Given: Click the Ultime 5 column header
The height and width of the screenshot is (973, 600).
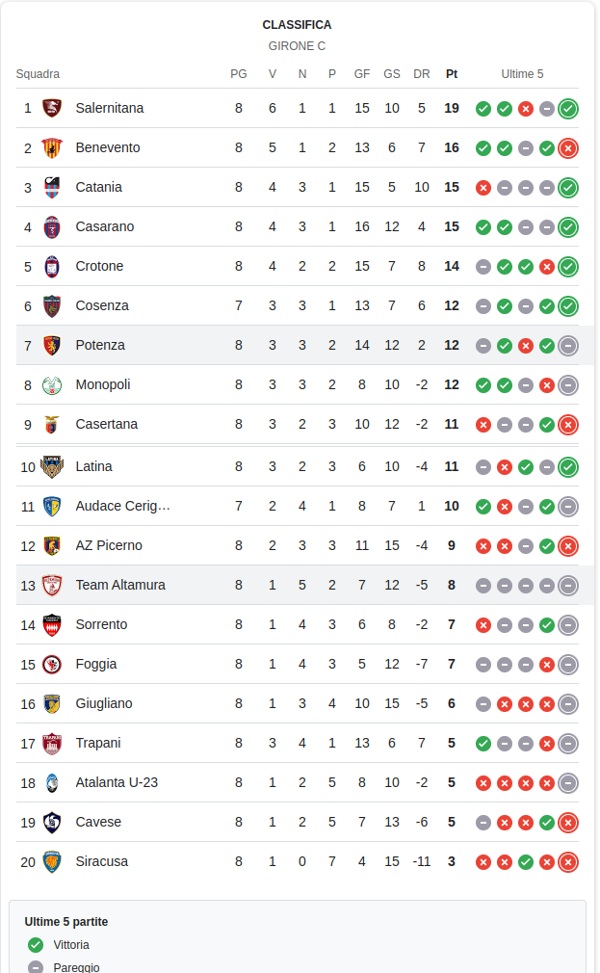Looking at the screenshot, I should pos(523,74).
